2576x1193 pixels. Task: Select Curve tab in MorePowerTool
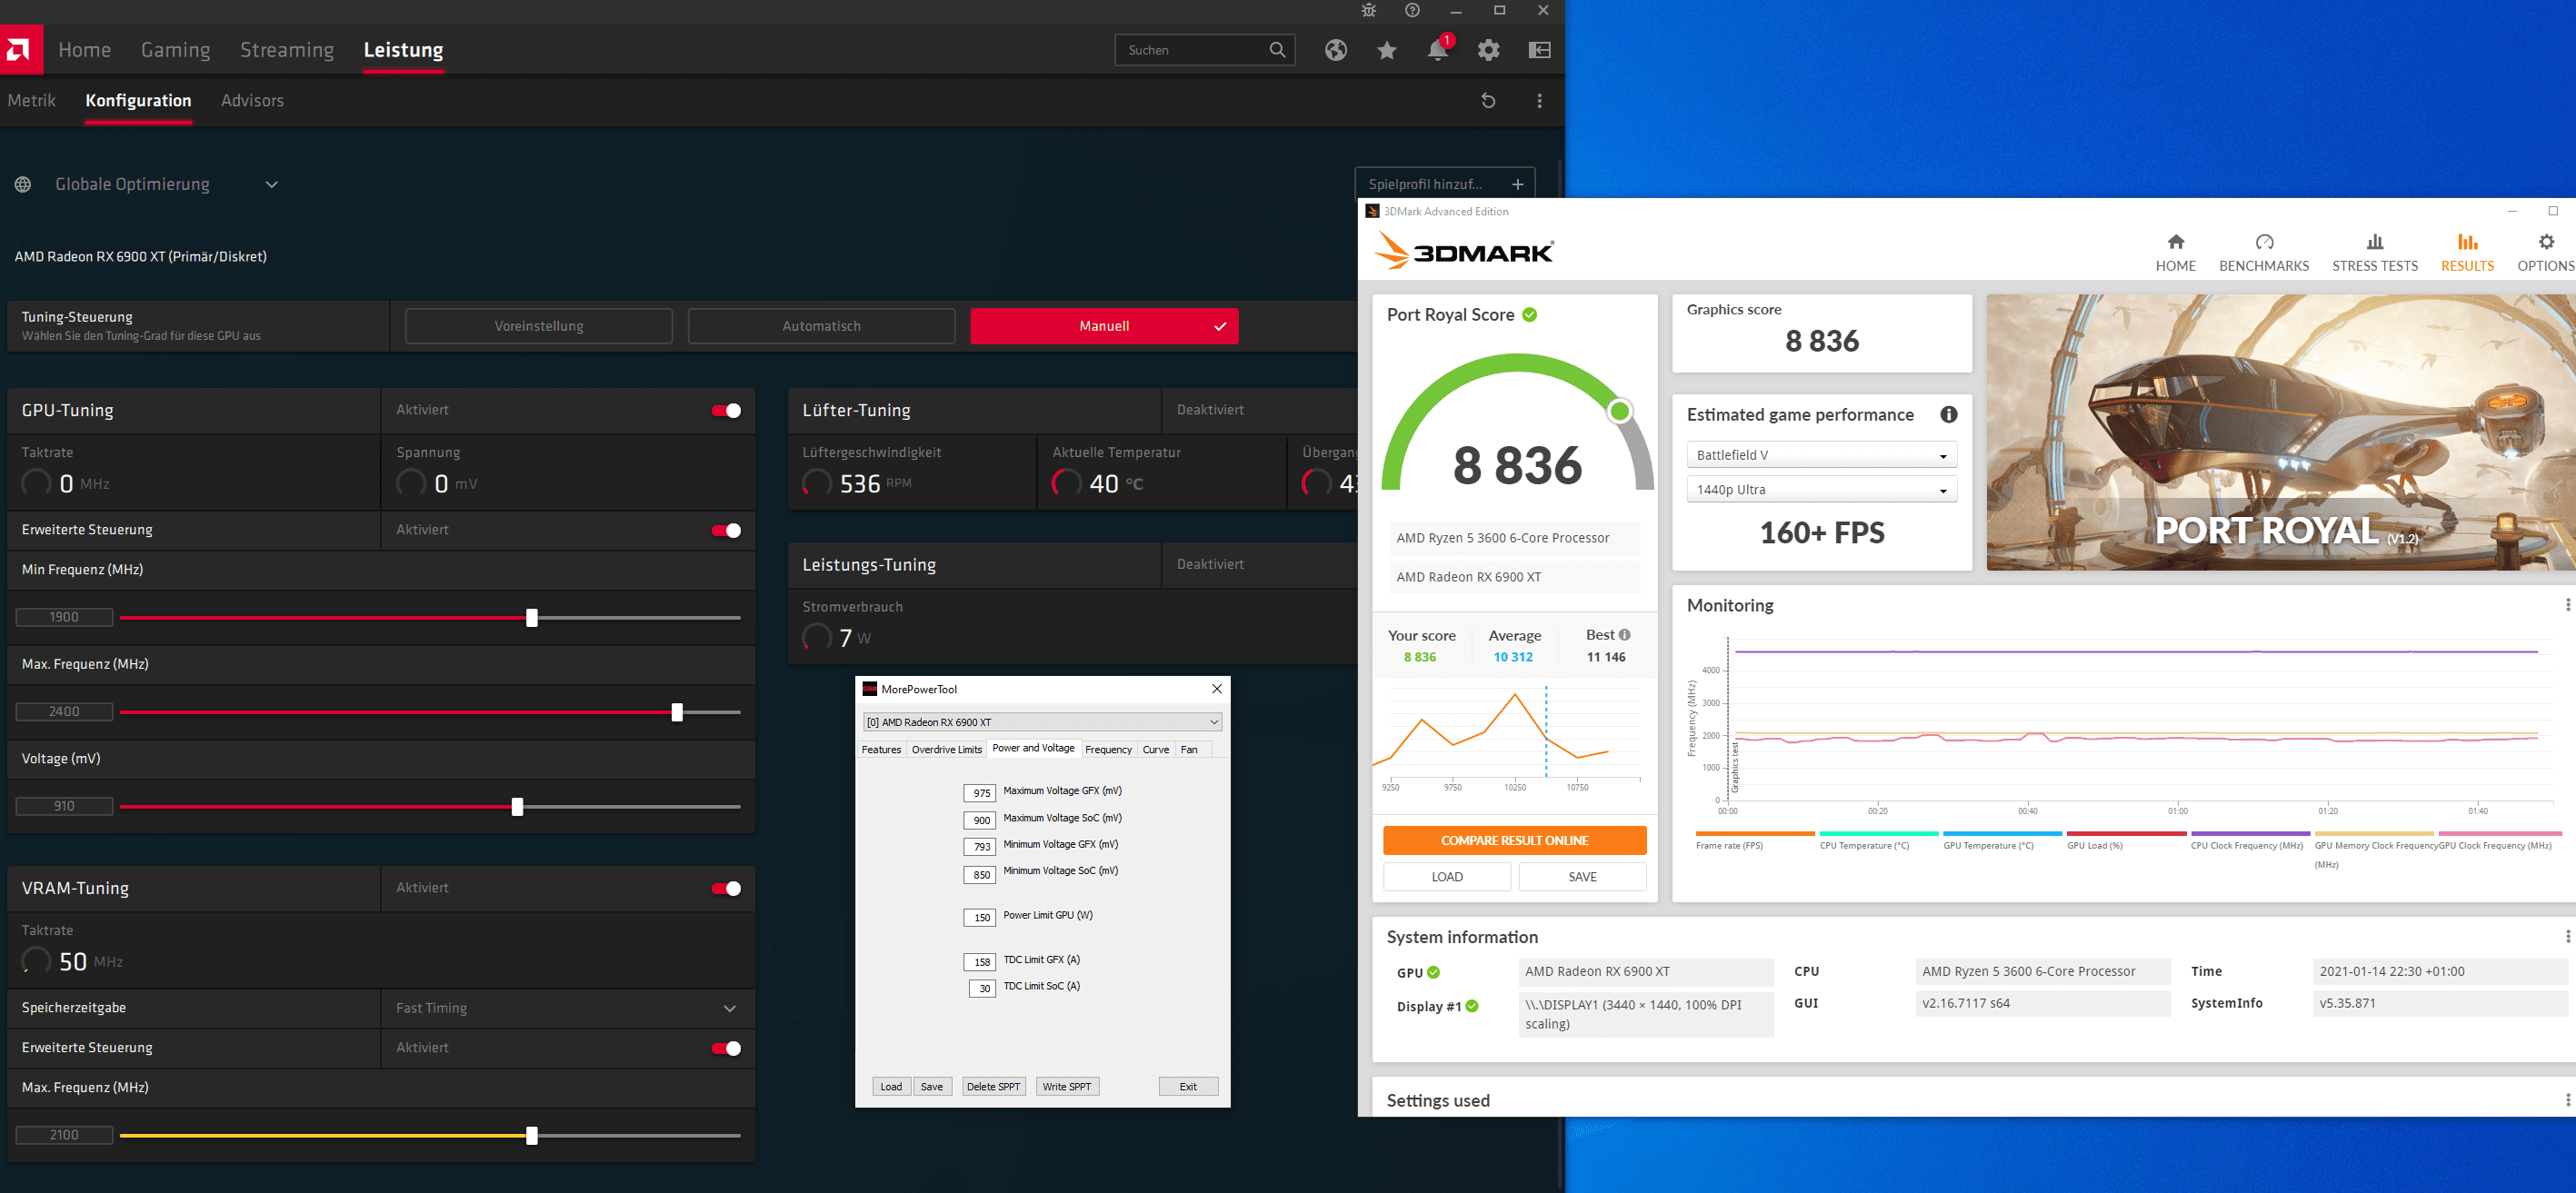(1156, 750)
